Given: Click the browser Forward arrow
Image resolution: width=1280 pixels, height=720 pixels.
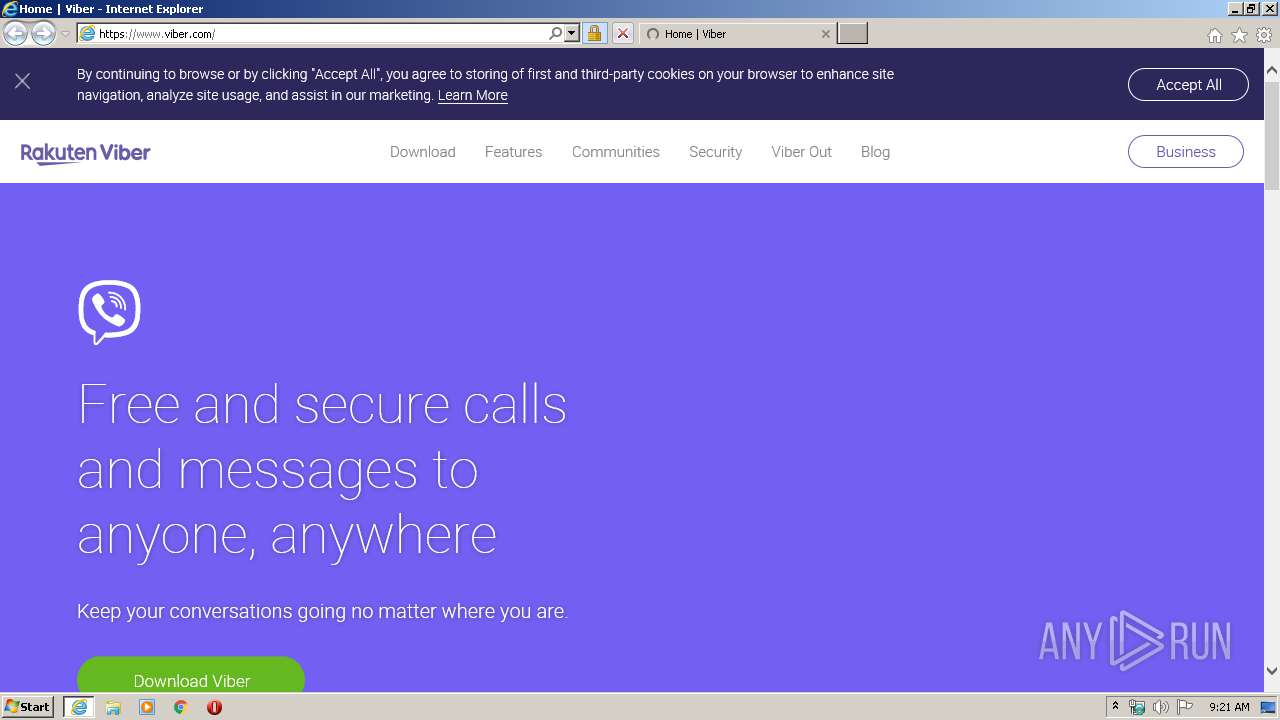Looking at the screenshot, I should (43, 33).
